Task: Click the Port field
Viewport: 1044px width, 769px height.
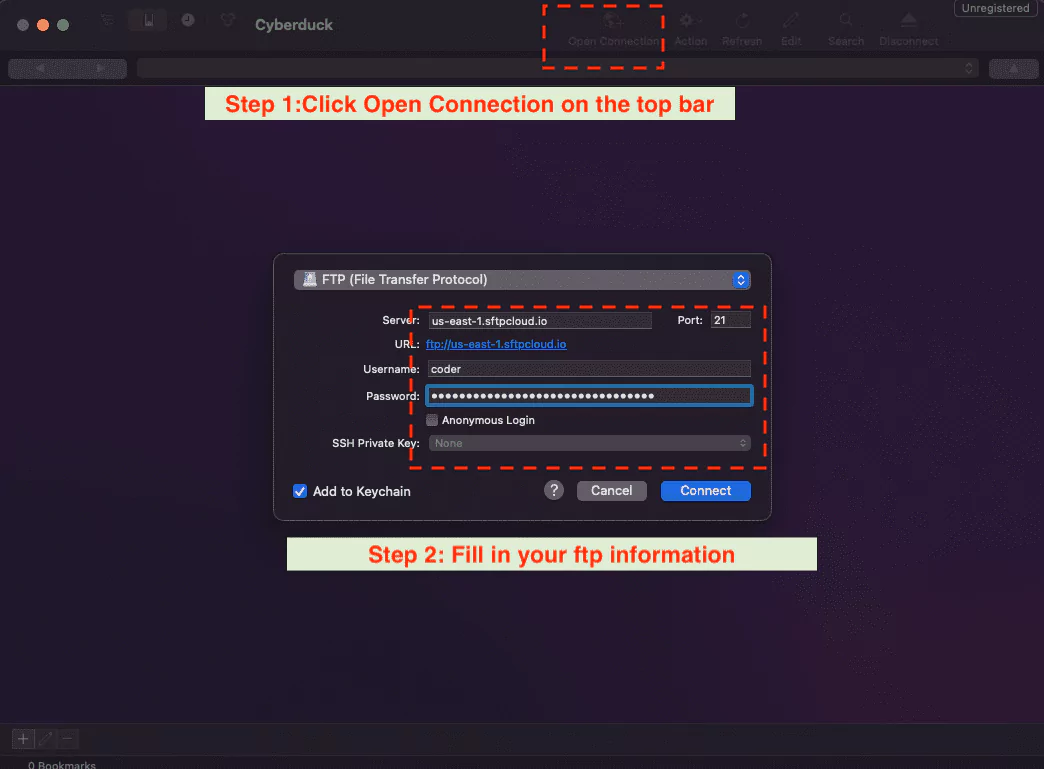Action: 730,320
